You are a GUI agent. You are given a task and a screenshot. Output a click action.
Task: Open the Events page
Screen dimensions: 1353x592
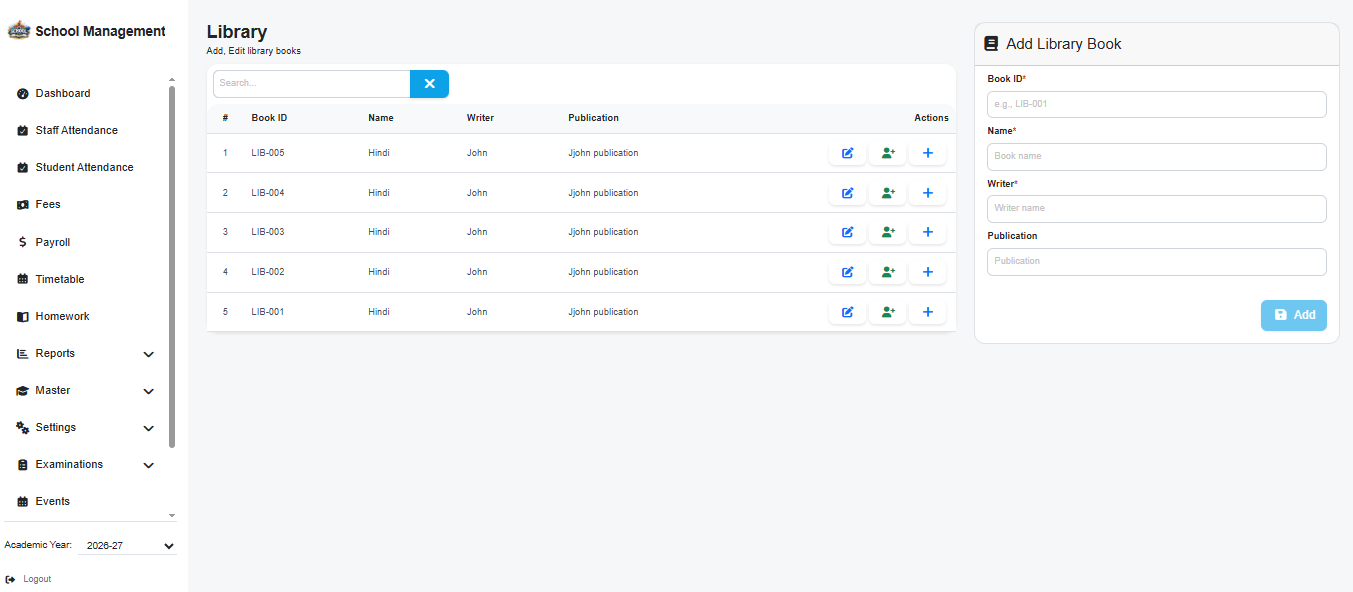(53, 501)
